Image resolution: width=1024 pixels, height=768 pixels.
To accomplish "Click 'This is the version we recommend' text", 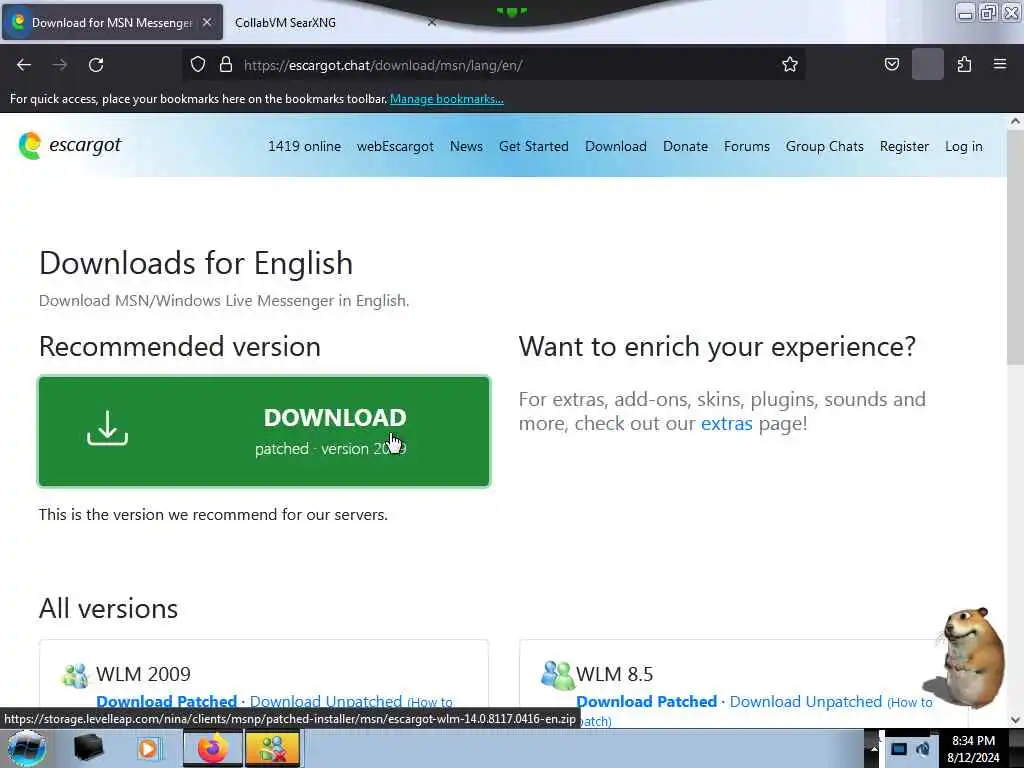I will point(213,515).
